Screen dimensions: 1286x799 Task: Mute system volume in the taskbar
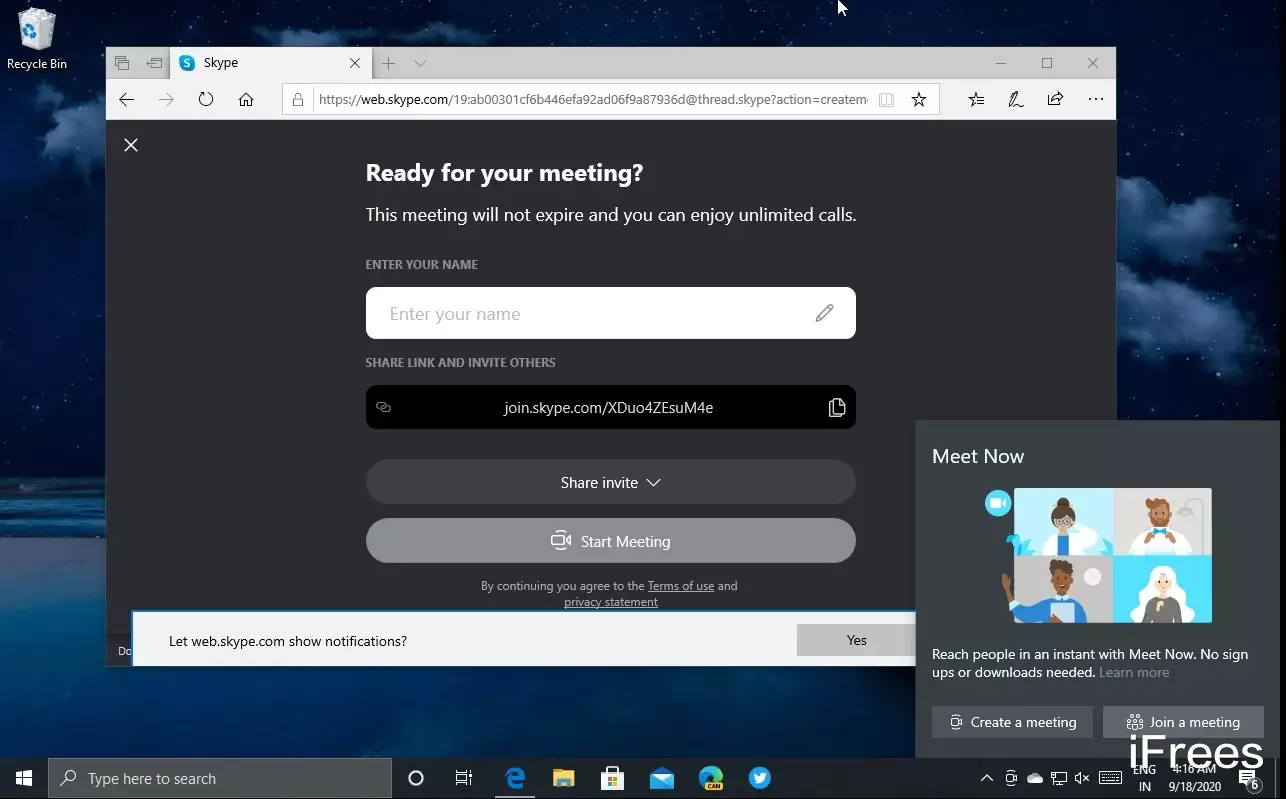(1083, 778)
